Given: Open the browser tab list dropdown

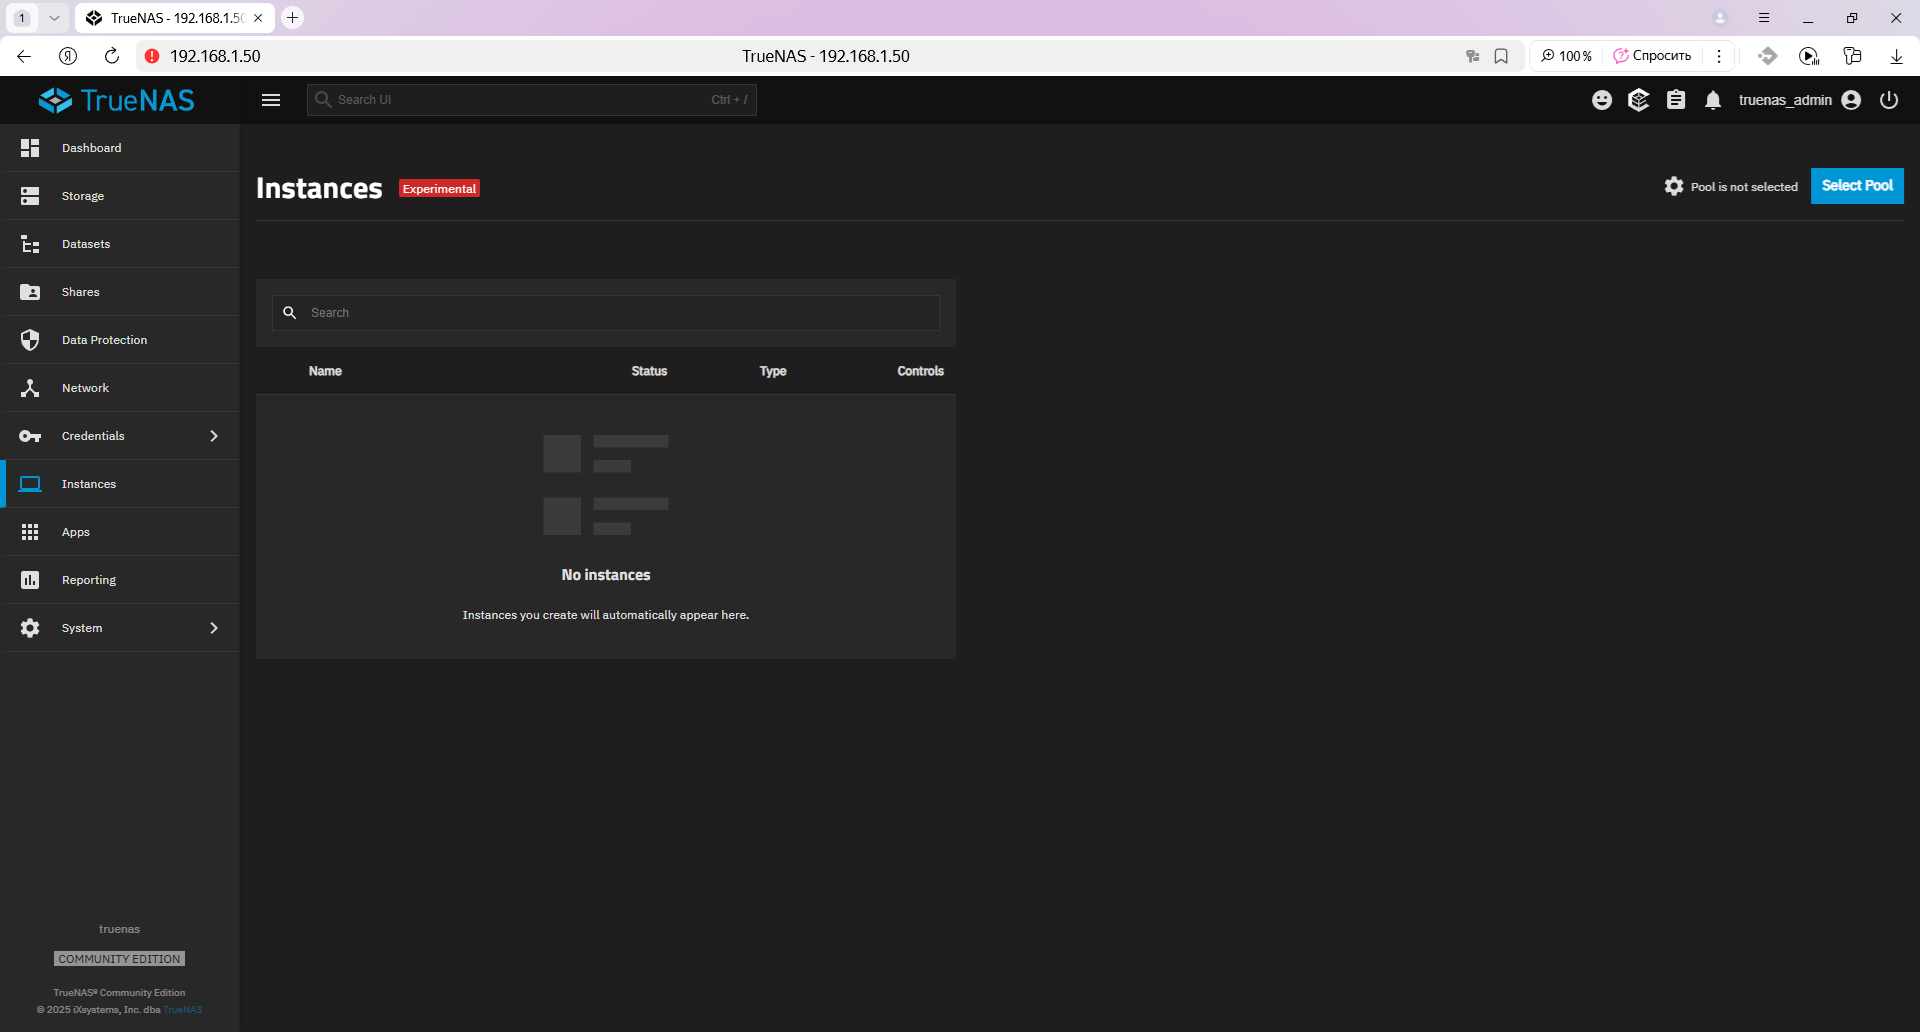Looking at the screenshot, I should 54,18.
